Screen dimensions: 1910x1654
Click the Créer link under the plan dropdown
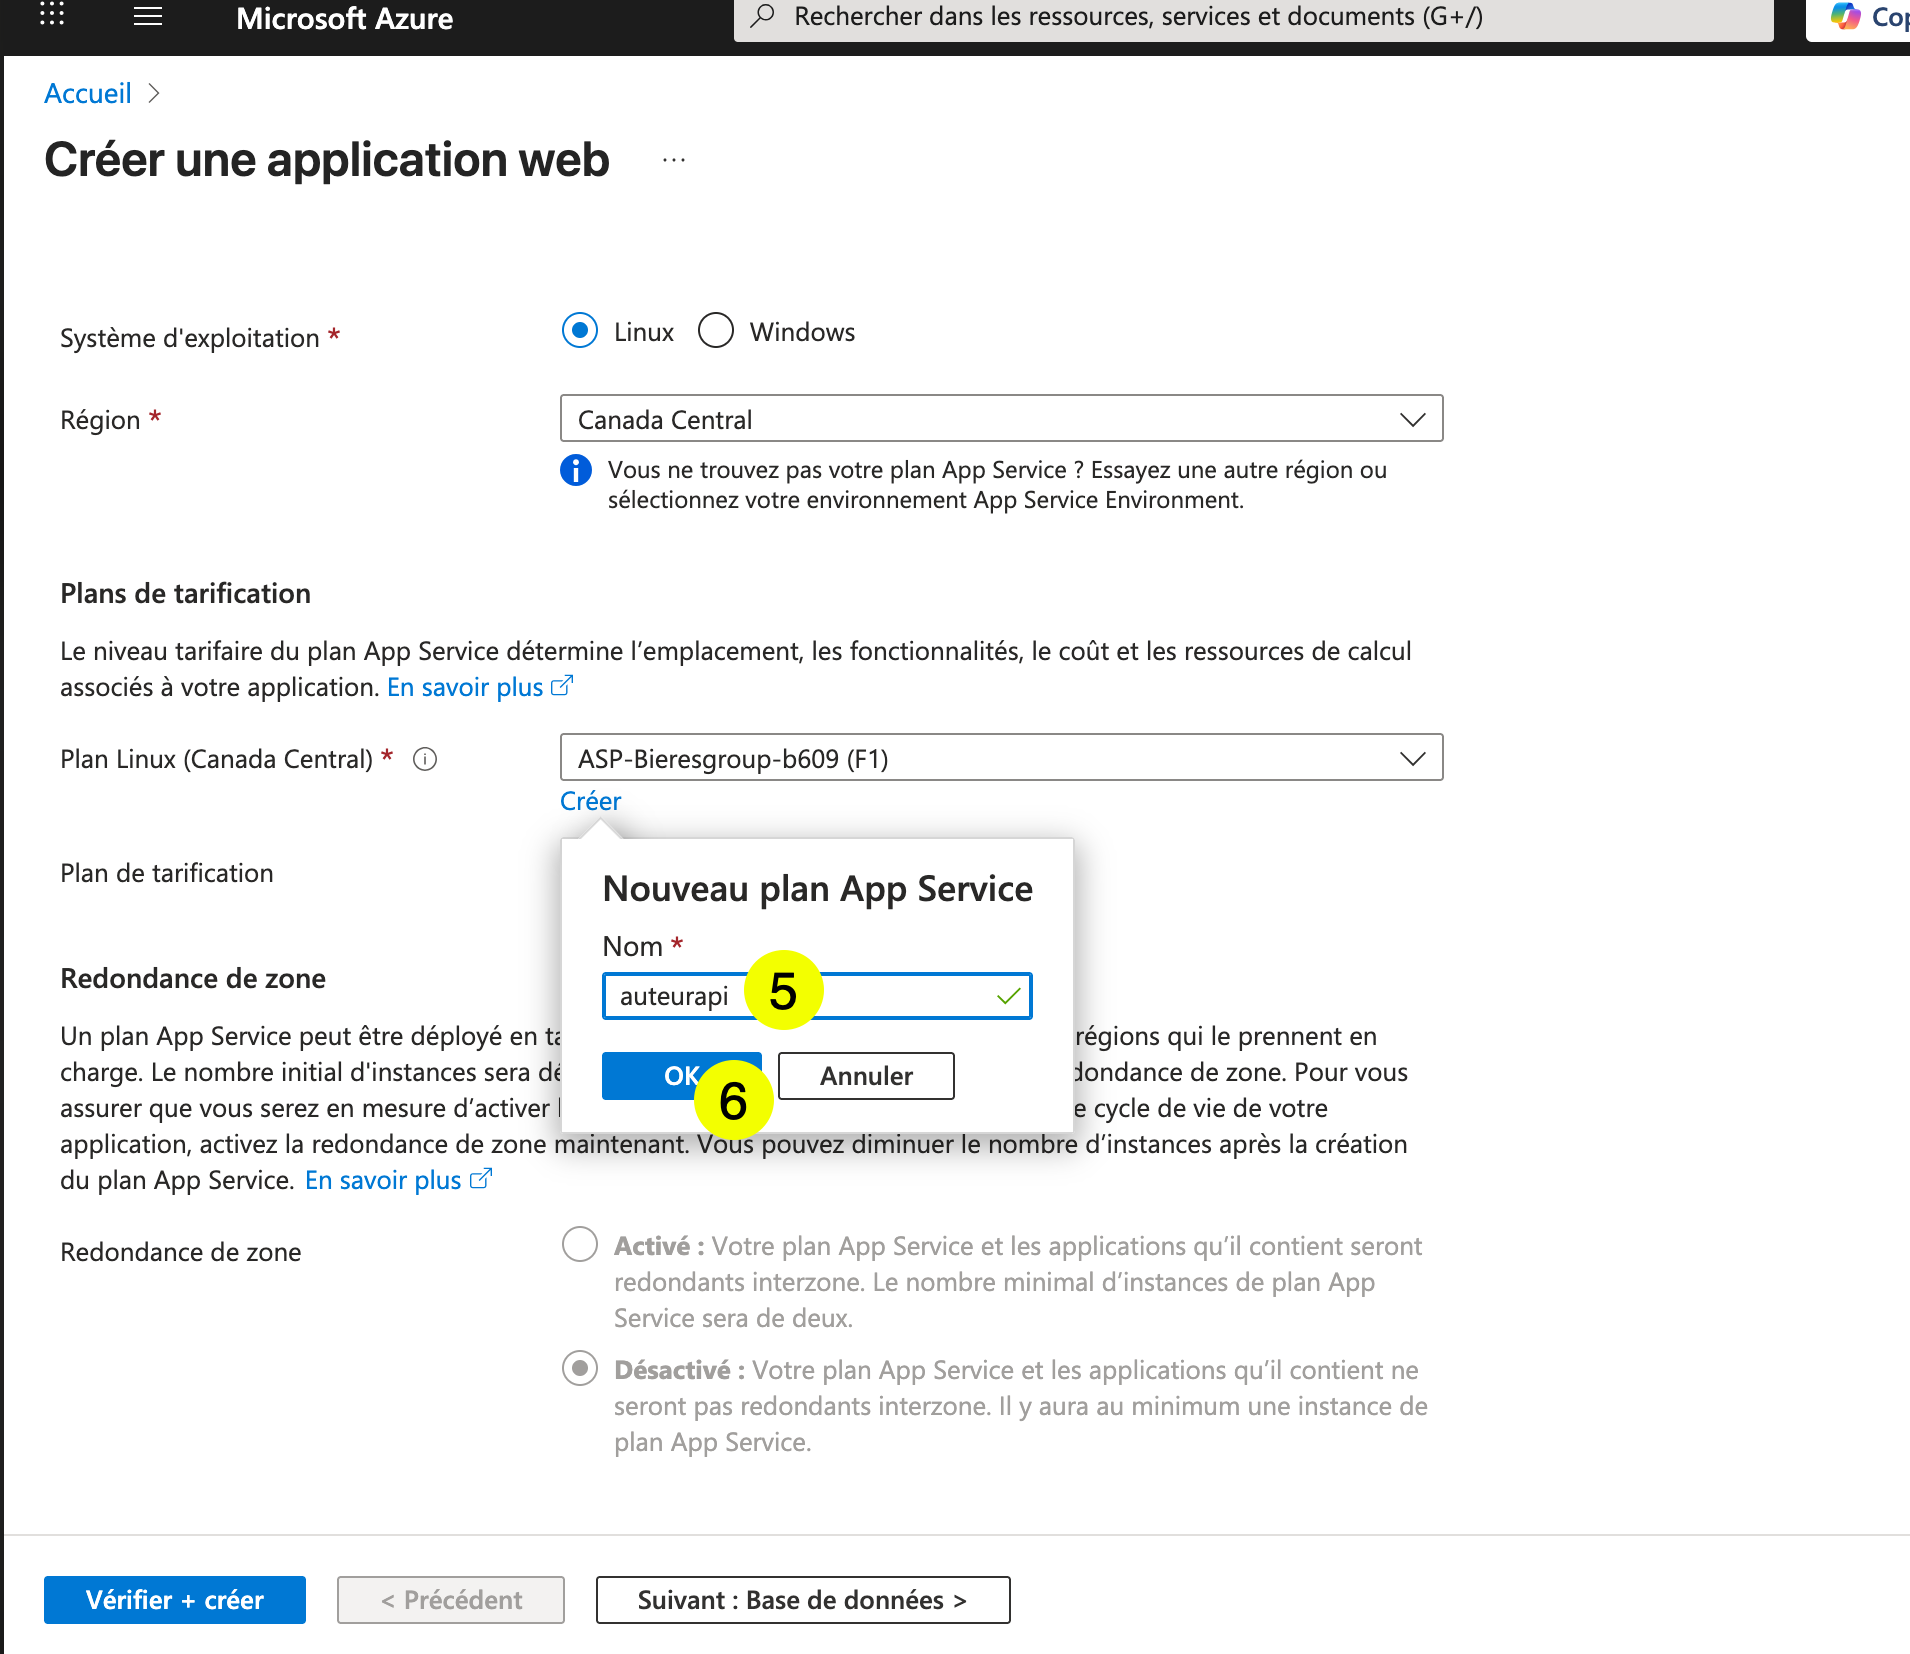coord(590,800)
